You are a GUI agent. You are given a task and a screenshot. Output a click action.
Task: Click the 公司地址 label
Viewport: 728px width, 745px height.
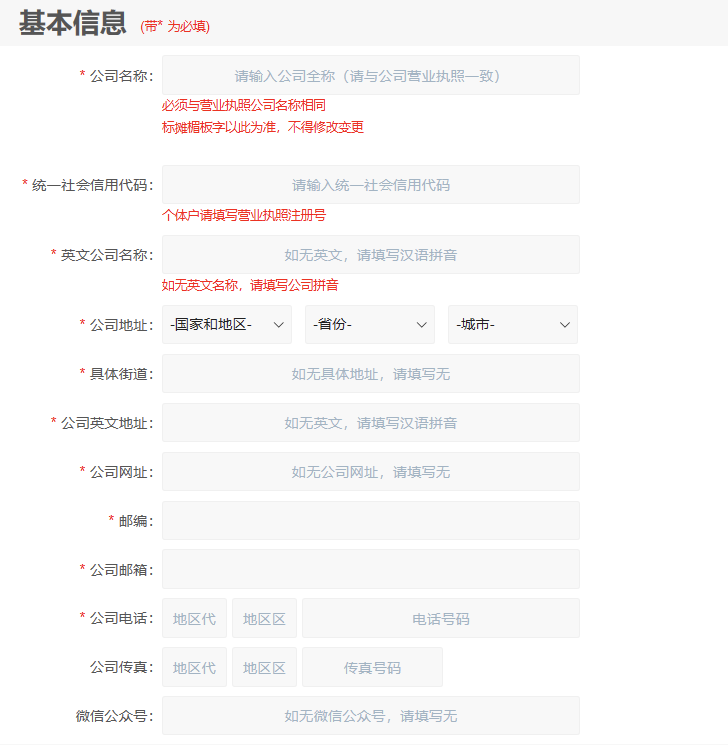pyautogui.click(x=121, y=325)
